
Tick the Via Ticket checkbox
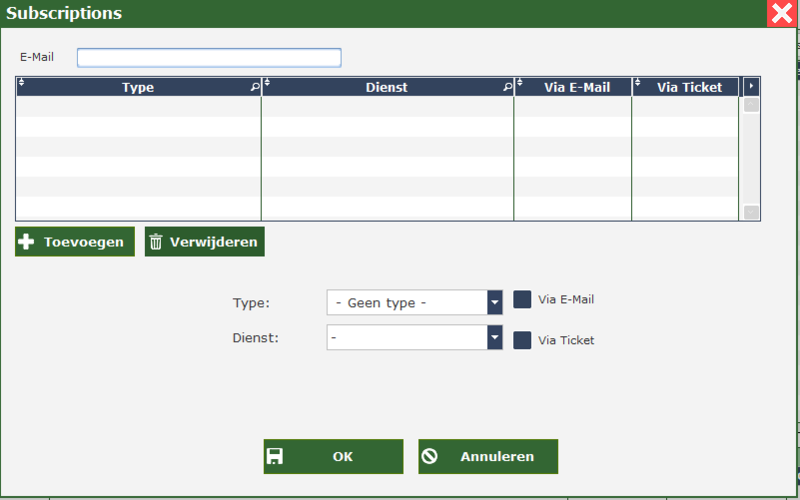[522, 340]
